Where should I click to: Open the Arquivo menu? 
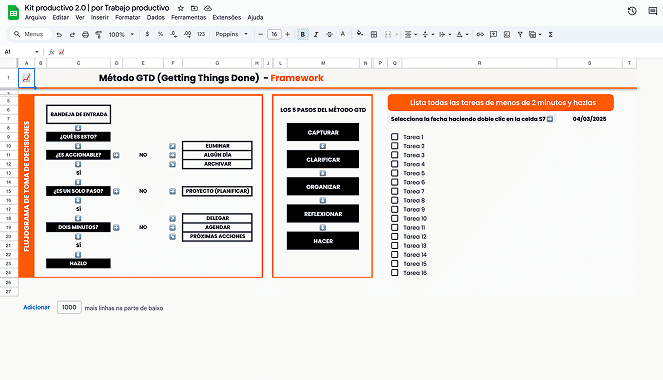pyautogui.click(x=36, y=17)
